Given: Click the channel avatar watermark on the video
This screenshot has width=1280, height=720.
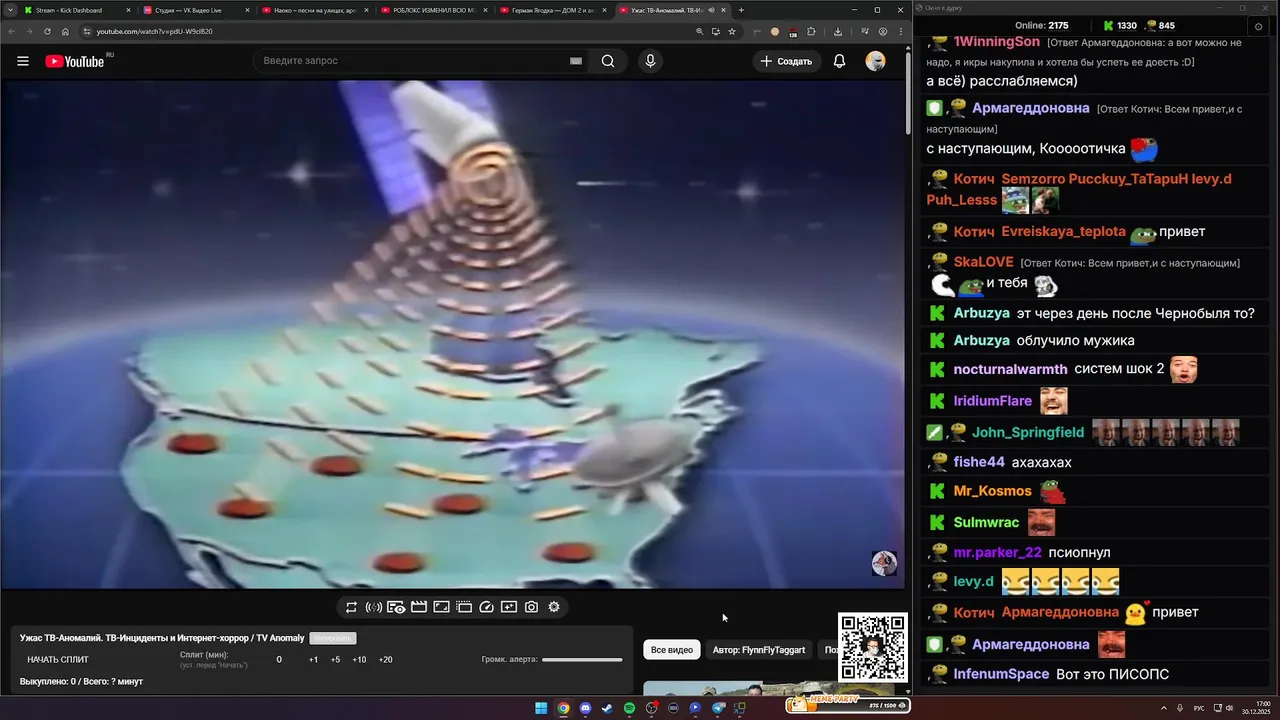Looking at the screenshot, I should tap(884, 563).
